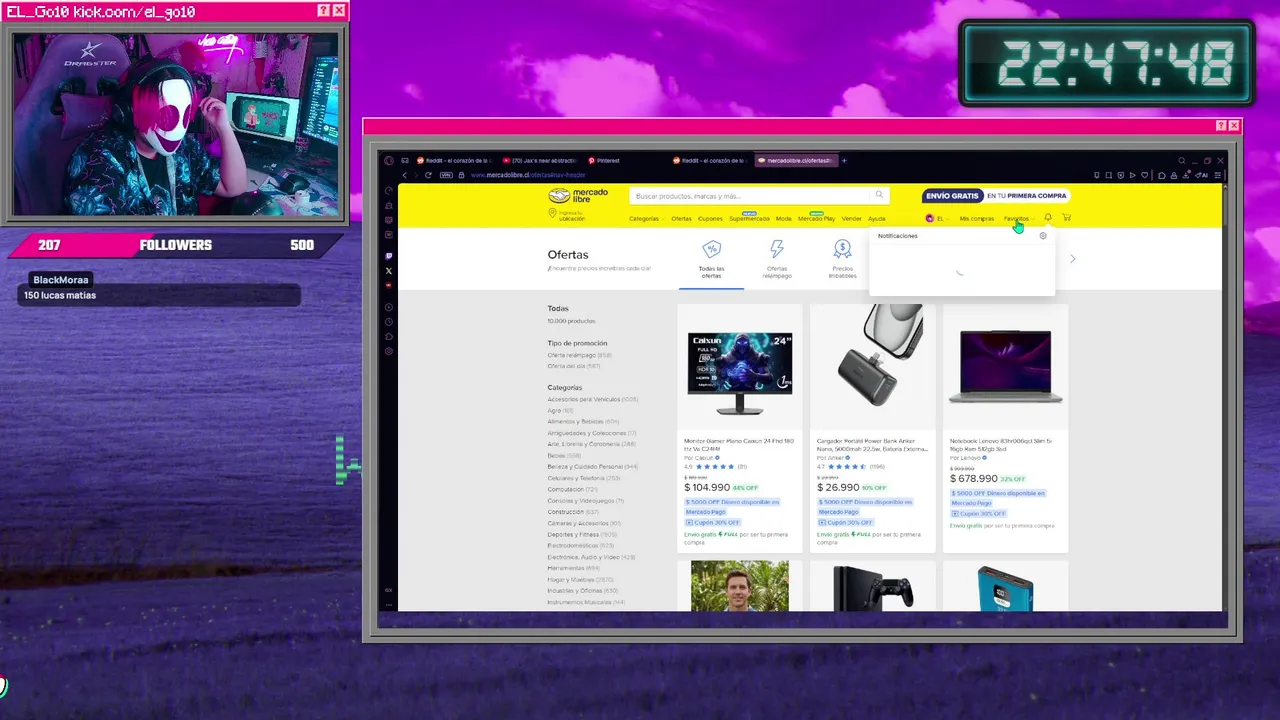Switch to second Reddit tab
This screenshot has width=1280, height=720.
coord(711,160)
